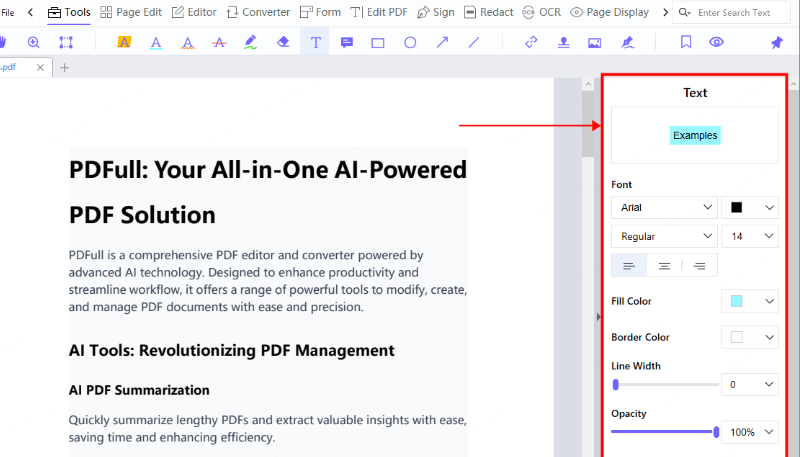Open the Regular font style dropdown

(664, 236)
